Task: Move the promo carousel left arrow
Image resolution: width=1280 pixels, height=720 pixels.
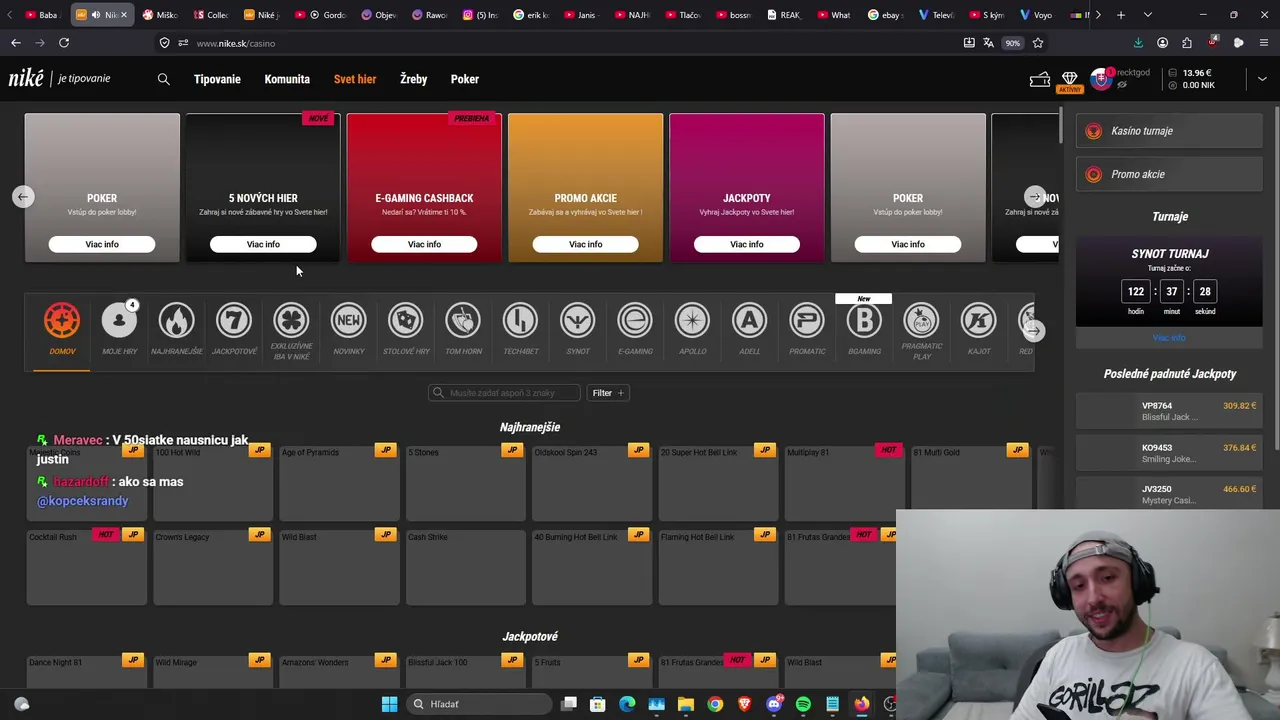Action: [x=23, y=197]
